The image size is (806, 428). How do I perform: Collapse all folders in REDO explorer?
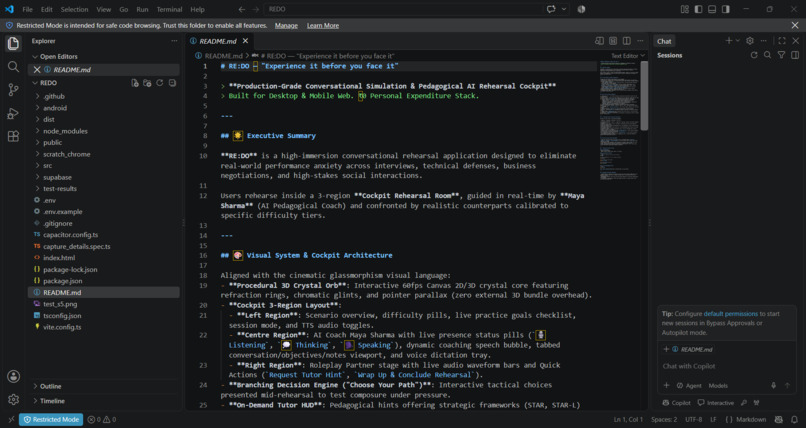172,83
